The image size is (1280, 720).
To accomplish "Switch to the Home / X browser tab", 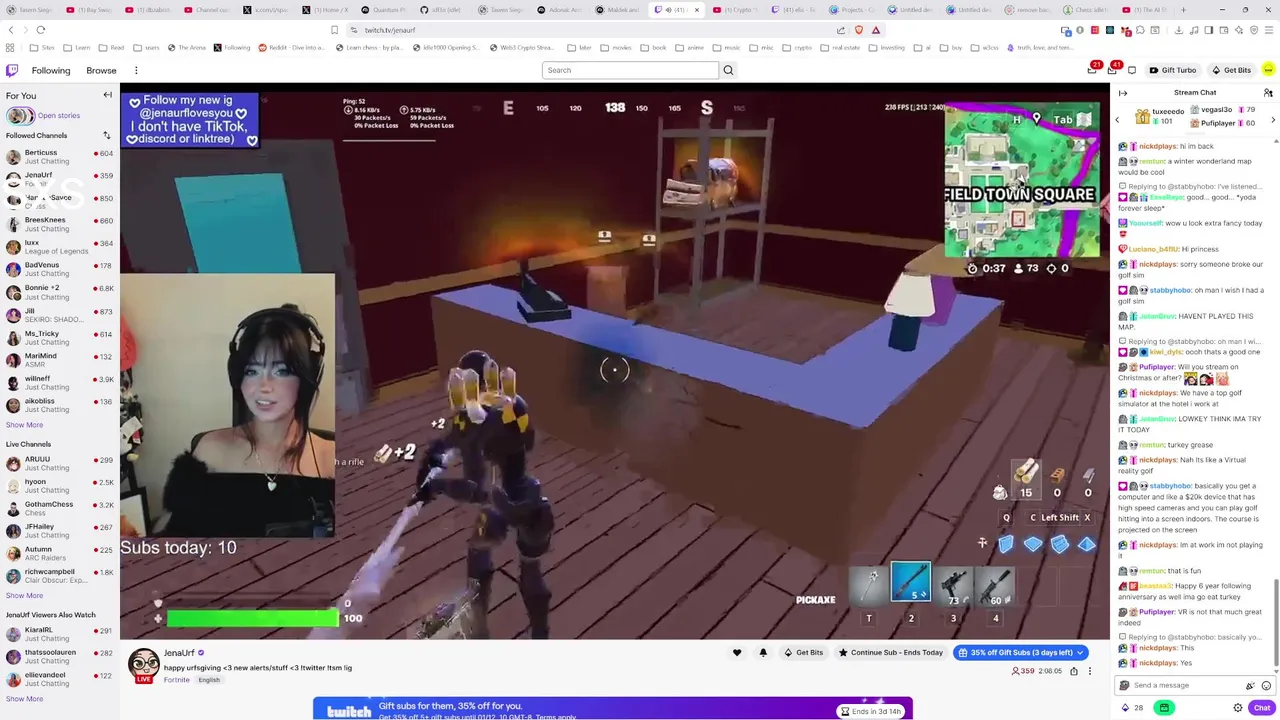I will click(x=325, y=9).
